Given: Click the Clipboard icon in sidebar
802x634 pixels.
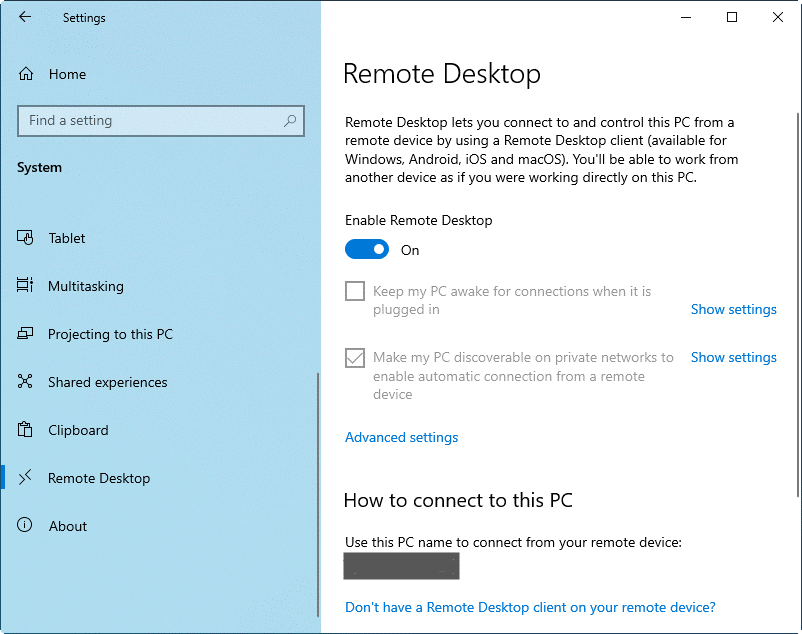Looking at the screenshot, I should 26,430.
